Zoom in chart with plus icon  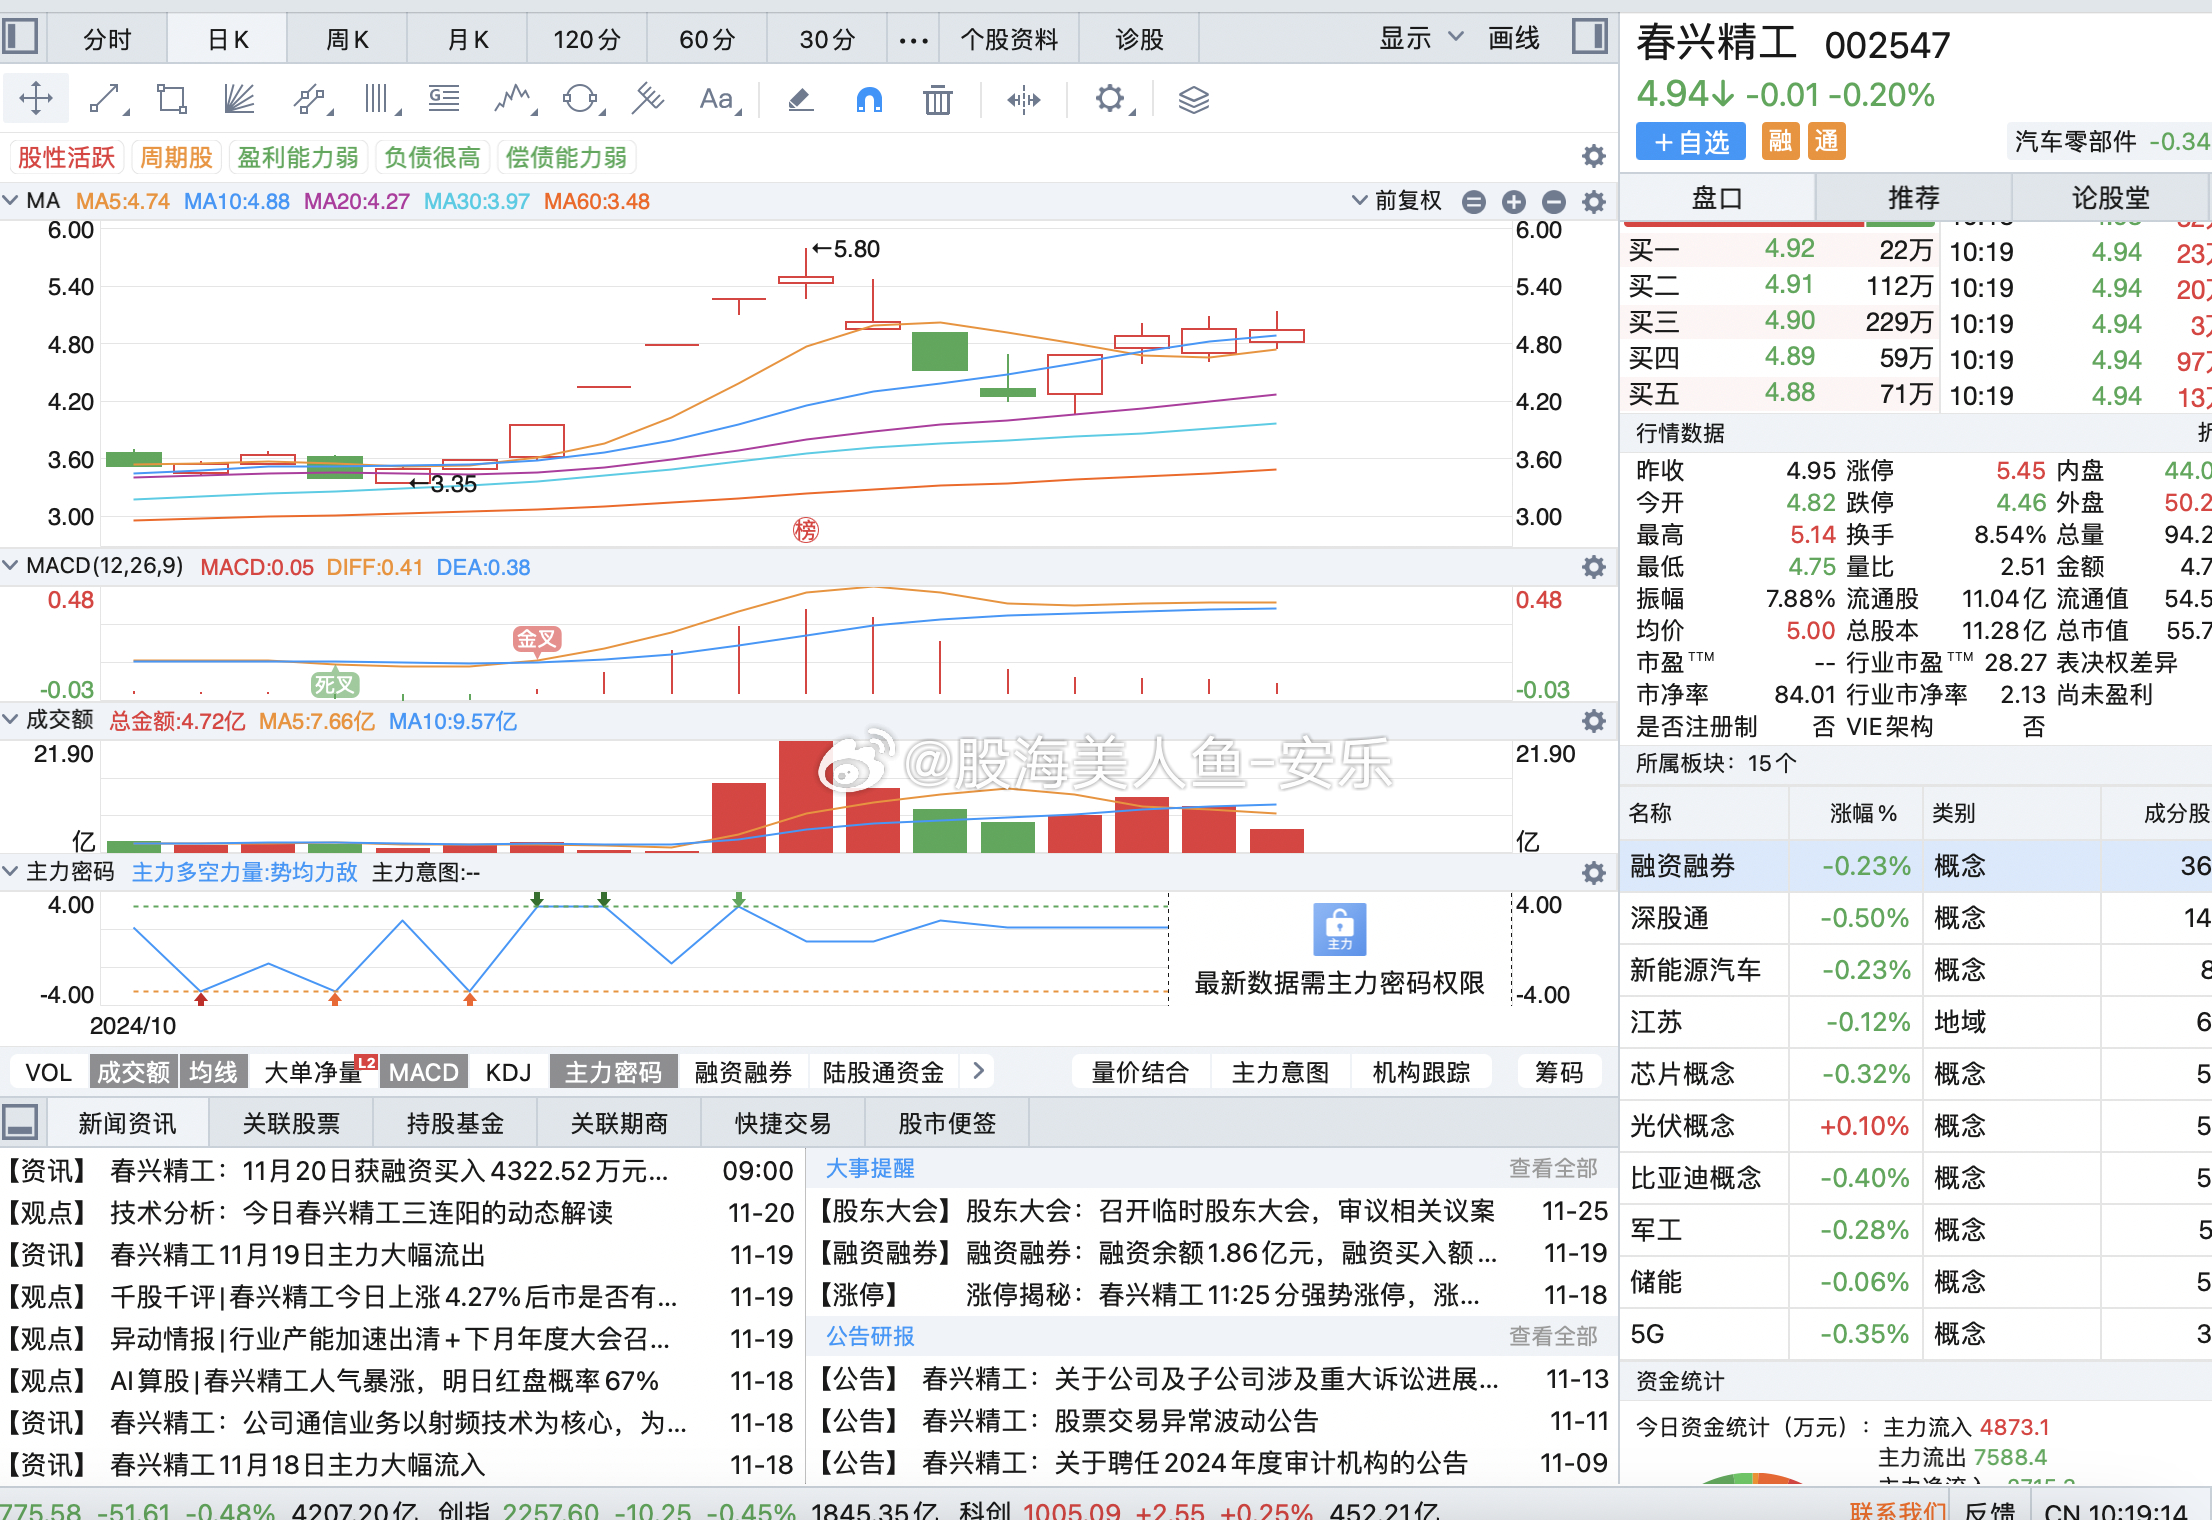click(1514, 202)
